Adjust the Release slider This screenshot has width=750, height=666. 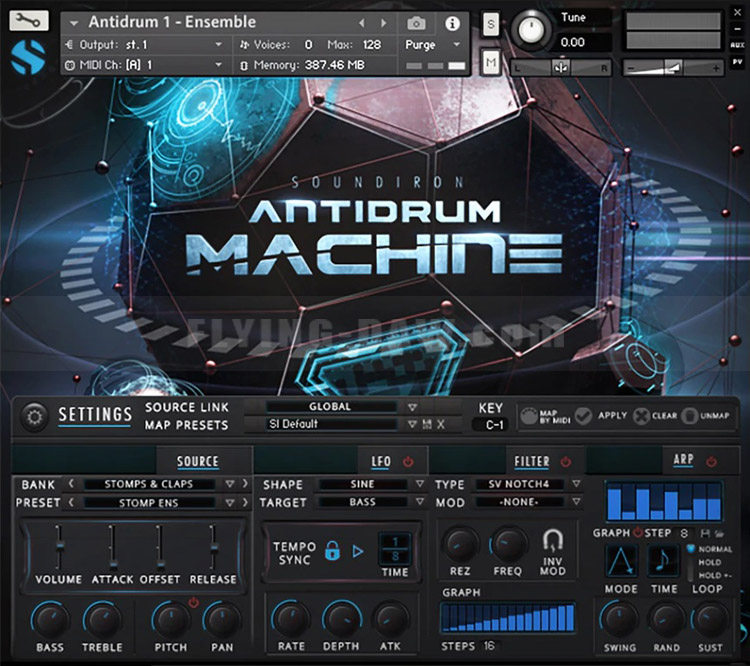pos(214,546)
